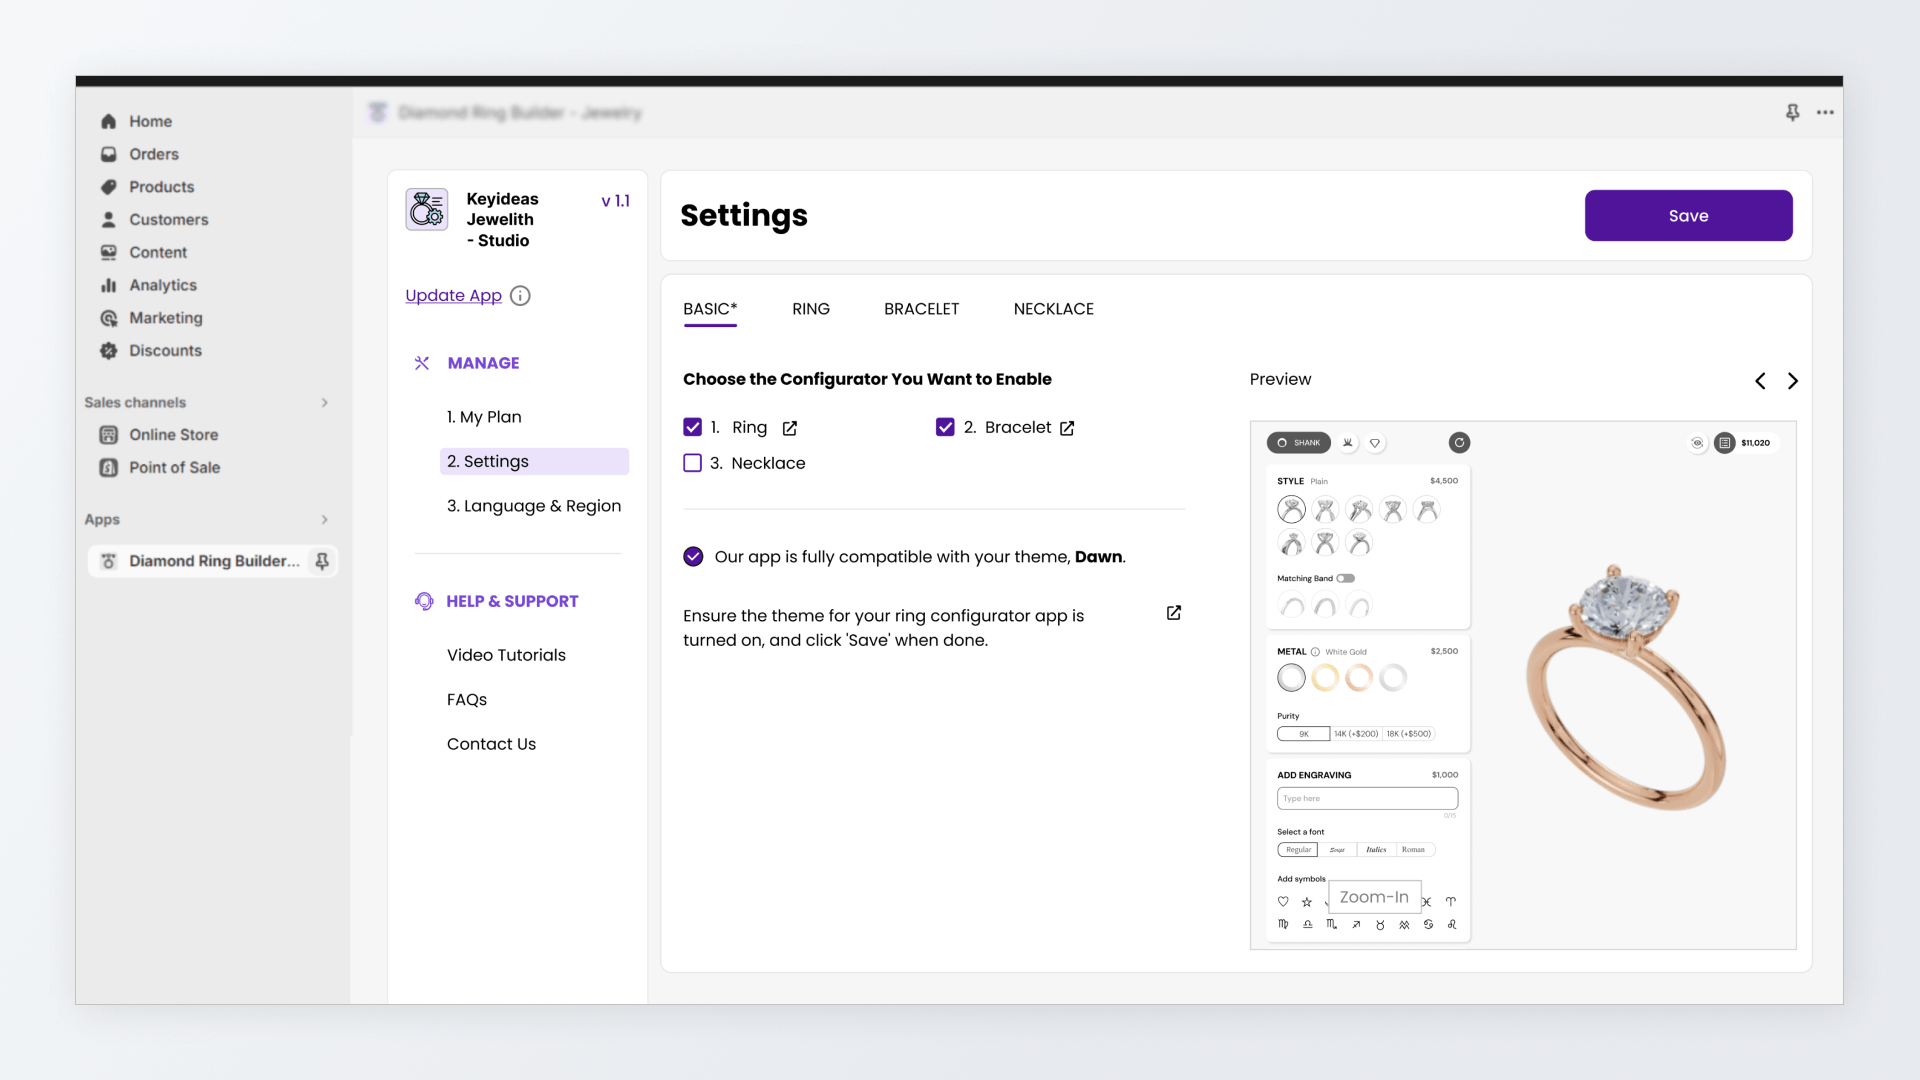Unpin Diamond Ring Builder app icon
Viewport: 1920px width, 1080px height.
tap(322, 561)
